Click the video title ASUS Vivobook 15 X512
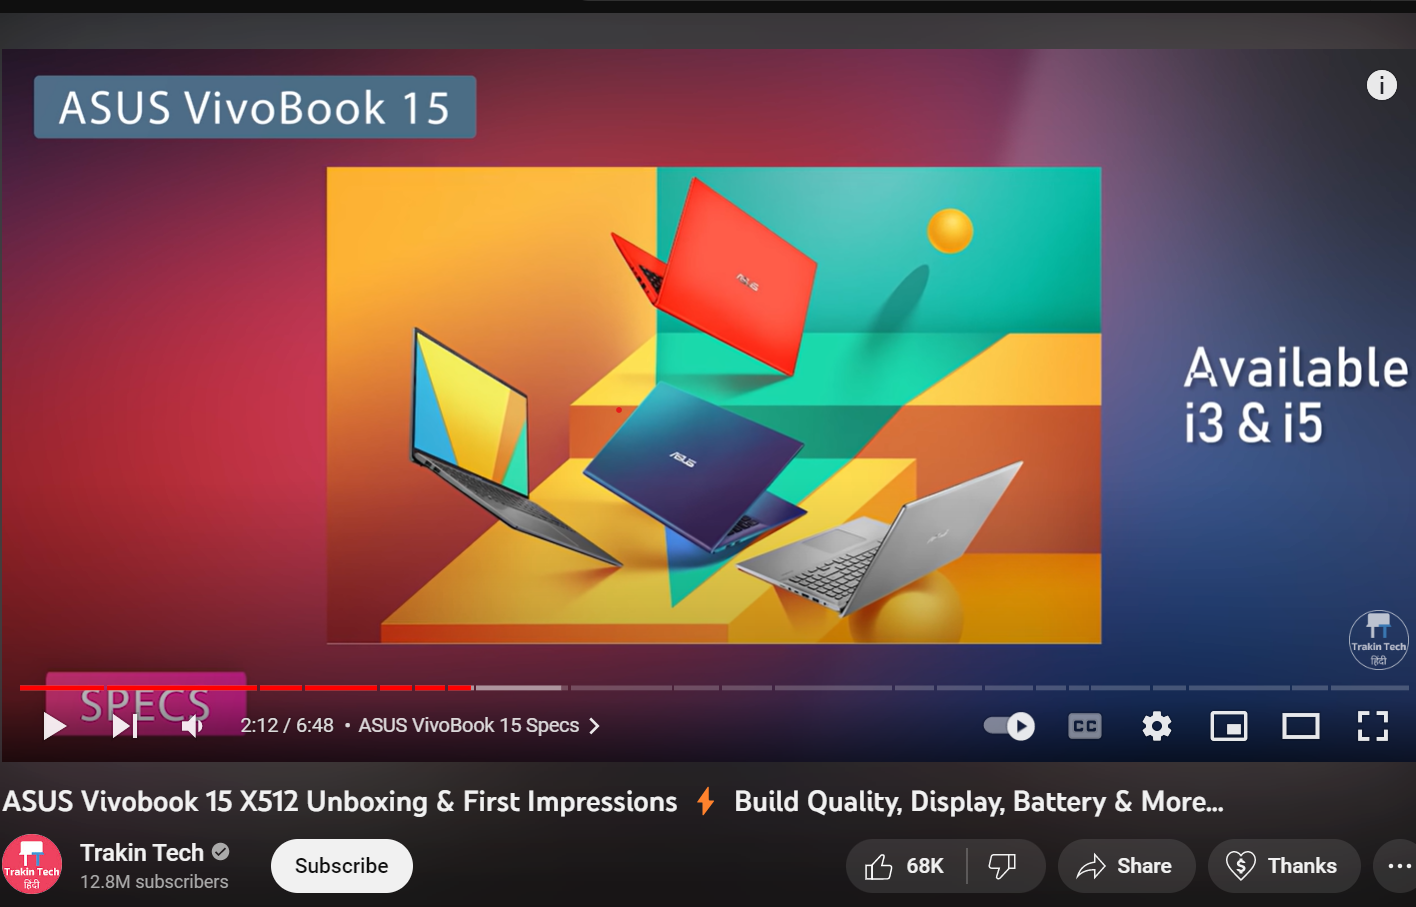This screenshot has height=907, width=1416. [x=613, y=801]
